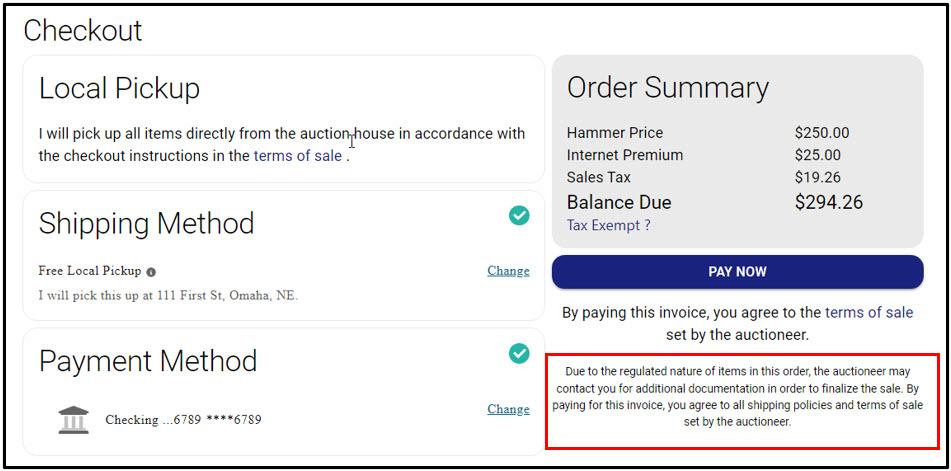Open terms of sale link in Local Pickup
The image size is (951, 471).
click(x=298, y=156)
